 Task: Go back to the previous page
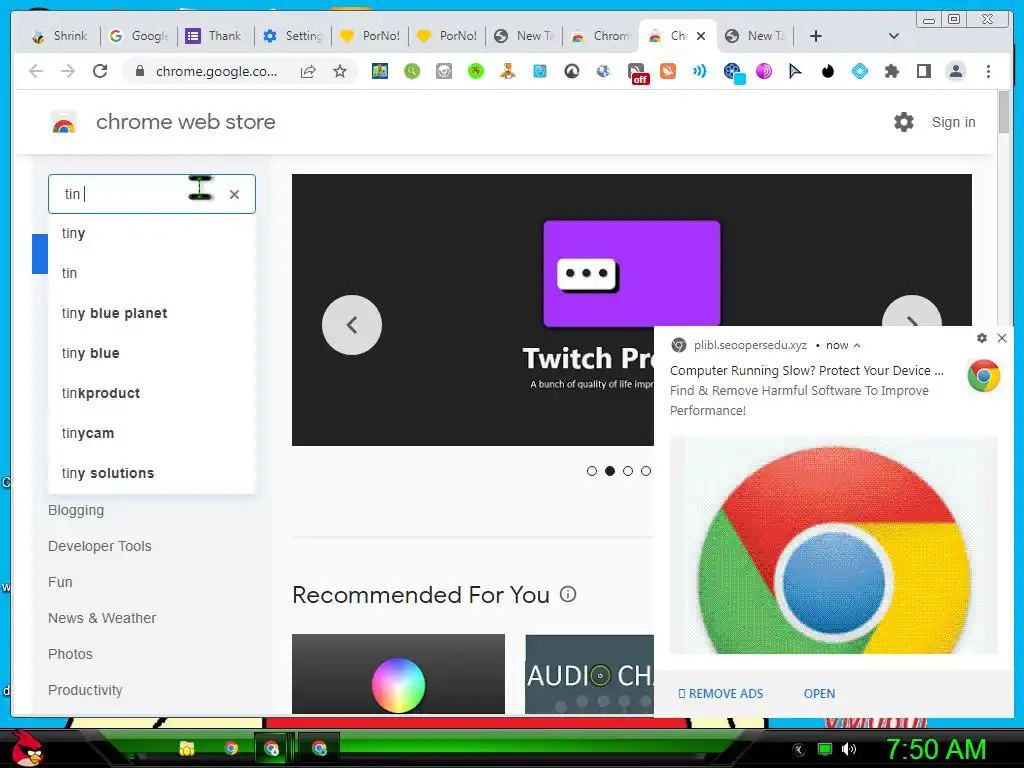click(x=36, y=71)
